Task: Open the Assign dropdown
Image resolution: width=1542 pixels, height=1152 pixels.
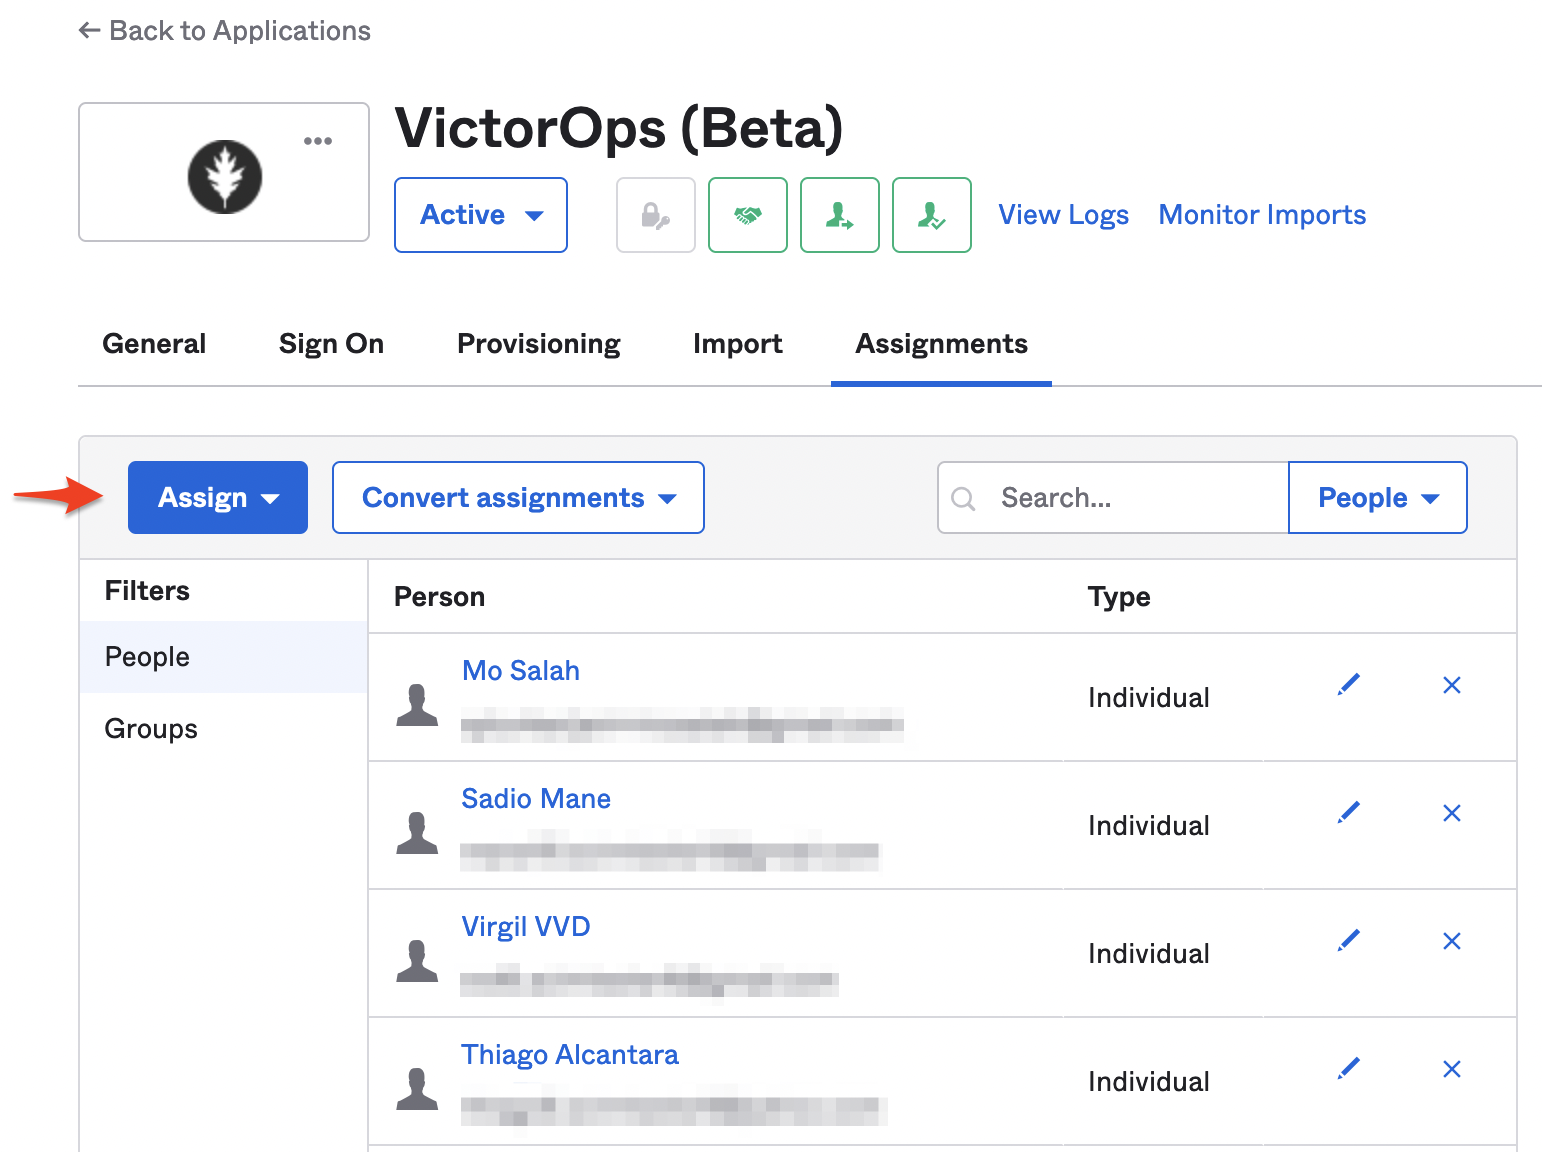Action: point(217,497)
